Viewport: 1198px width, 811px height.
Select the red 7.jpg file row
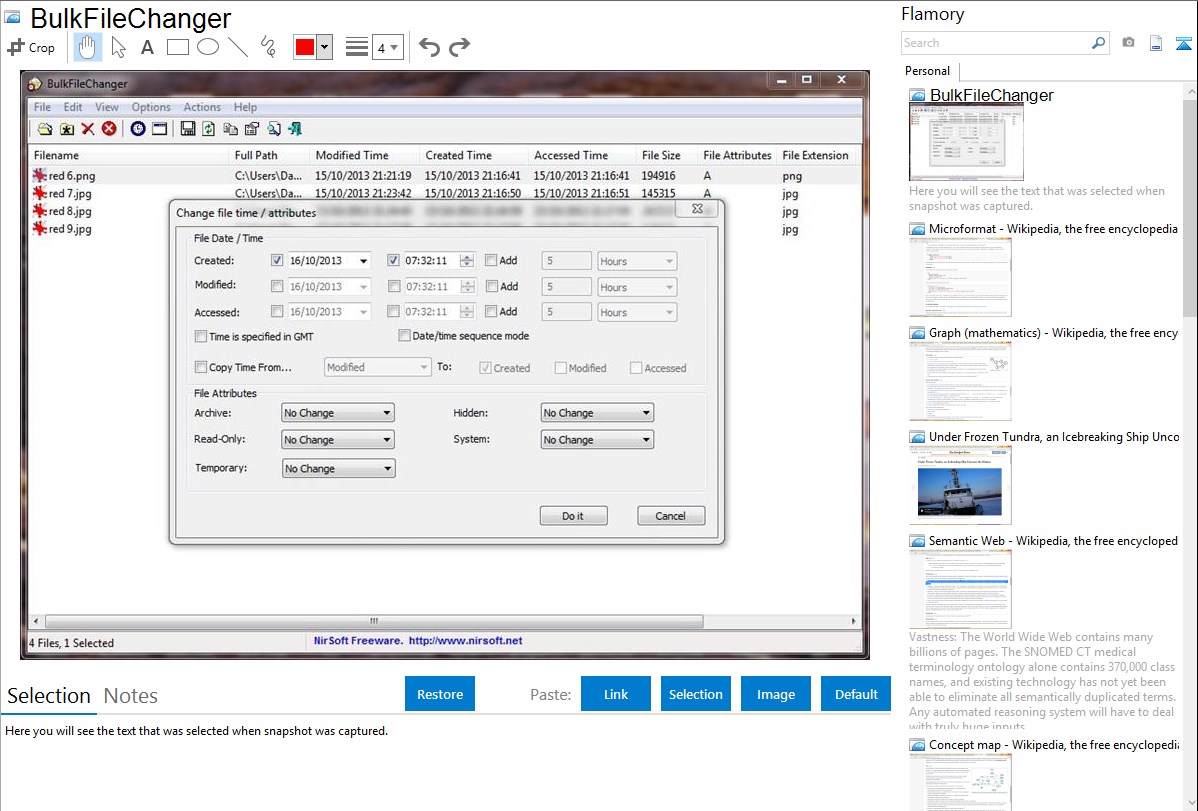pyautogui.click(x=443, y=193)
